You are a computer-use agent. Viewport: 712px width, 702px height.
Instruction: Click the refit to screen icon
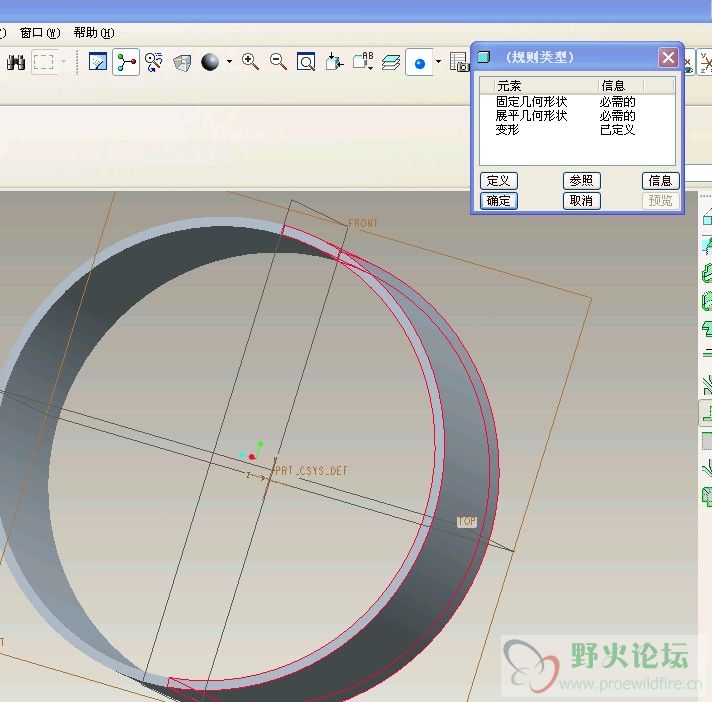click(307, 62)
